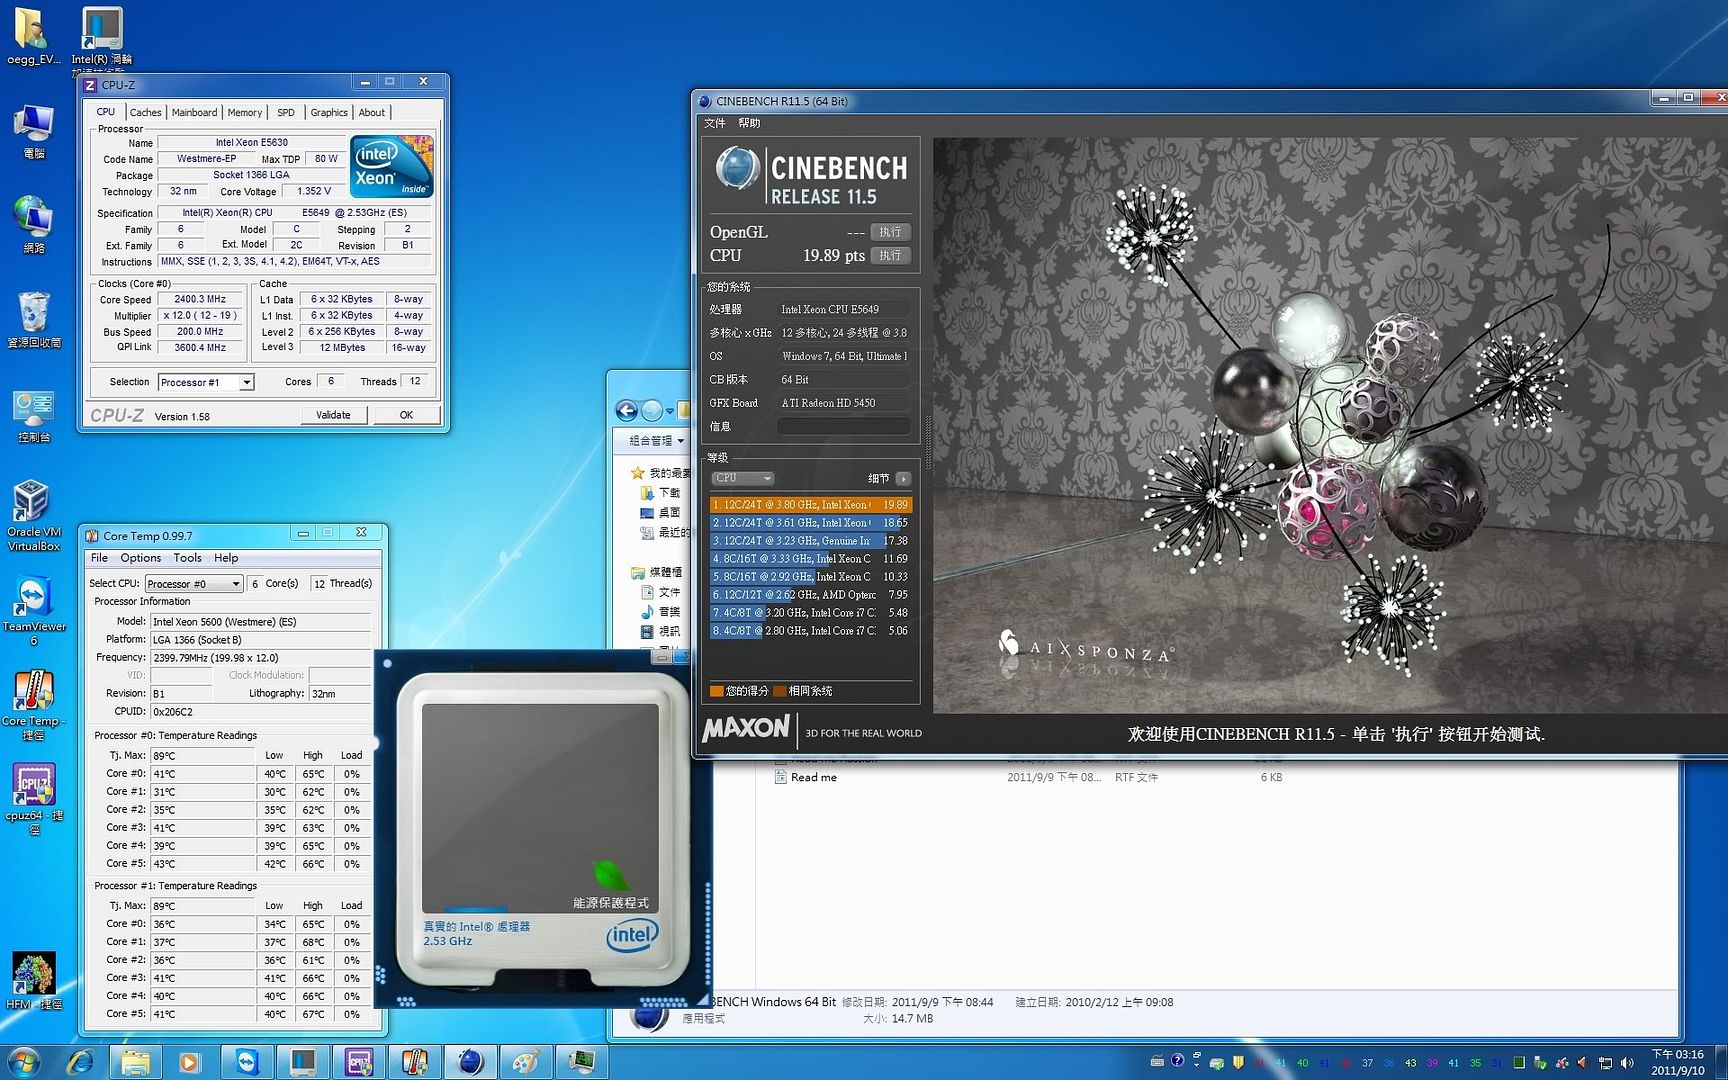Open the Caches tab in CPU-Z
1728x1080 pixels.
point(145,112)
